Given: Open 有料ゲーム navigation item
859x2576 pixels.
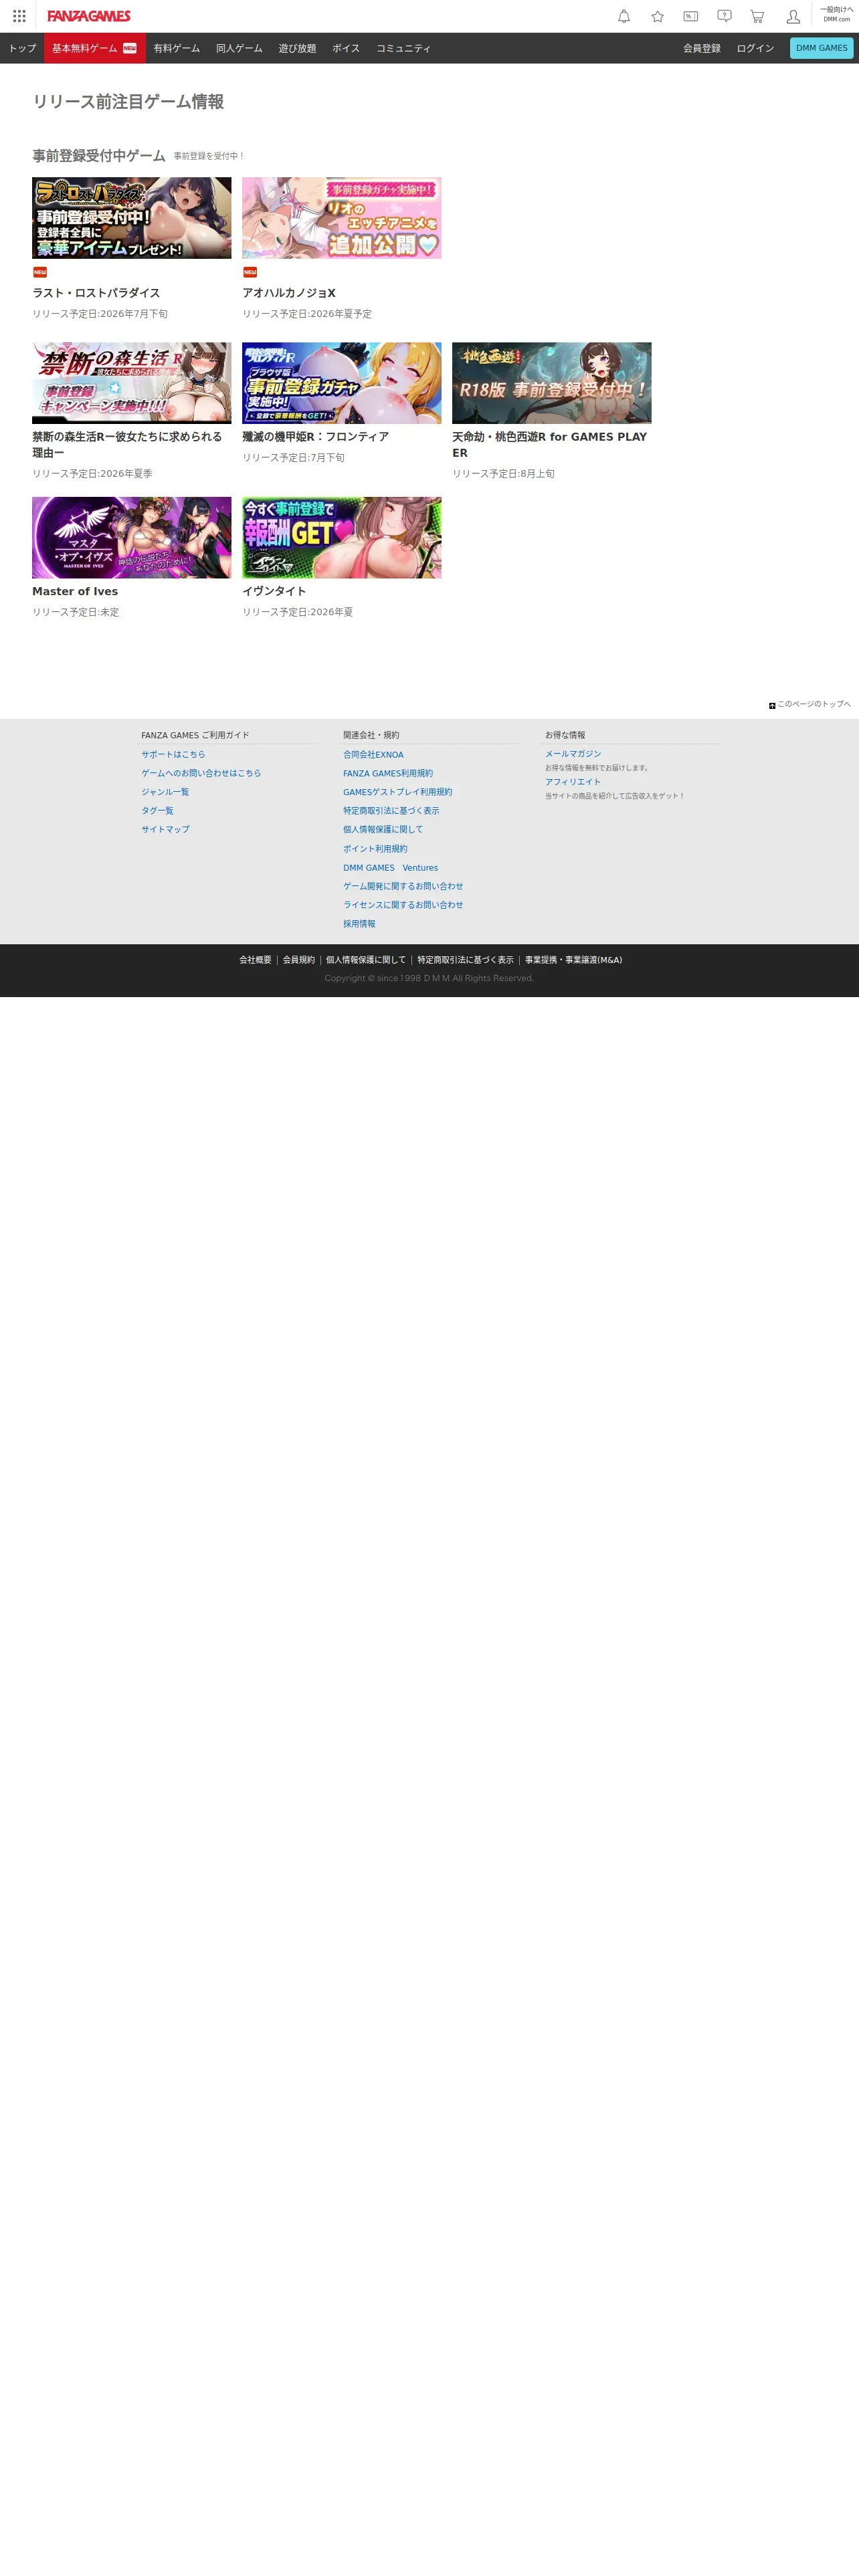Looking at the screenshot, I should 177,48.
